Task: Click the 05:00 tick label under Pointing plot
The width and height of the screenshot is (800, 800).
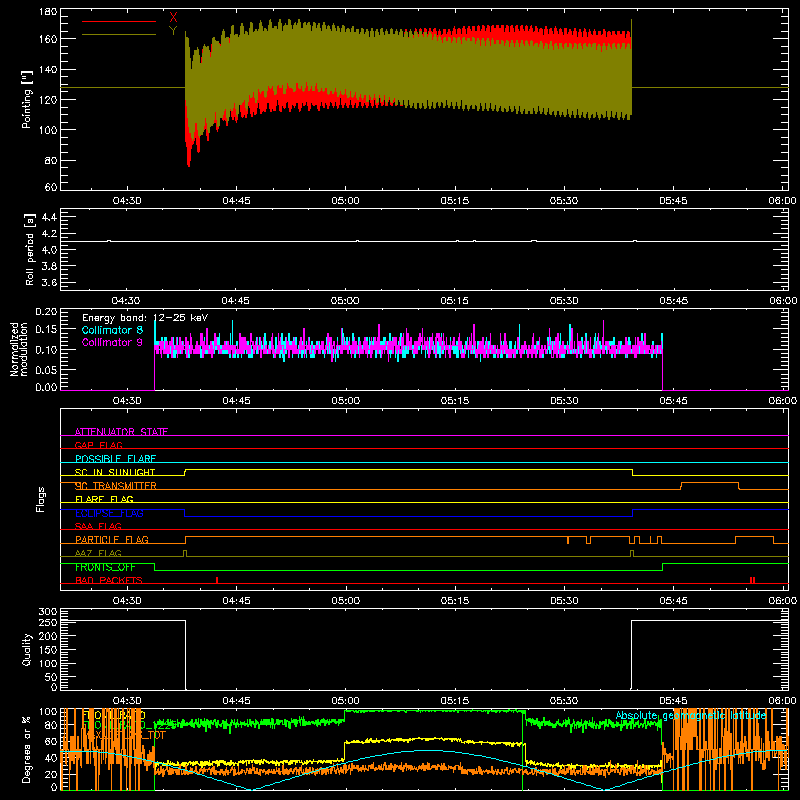Action: pos(345,201)
